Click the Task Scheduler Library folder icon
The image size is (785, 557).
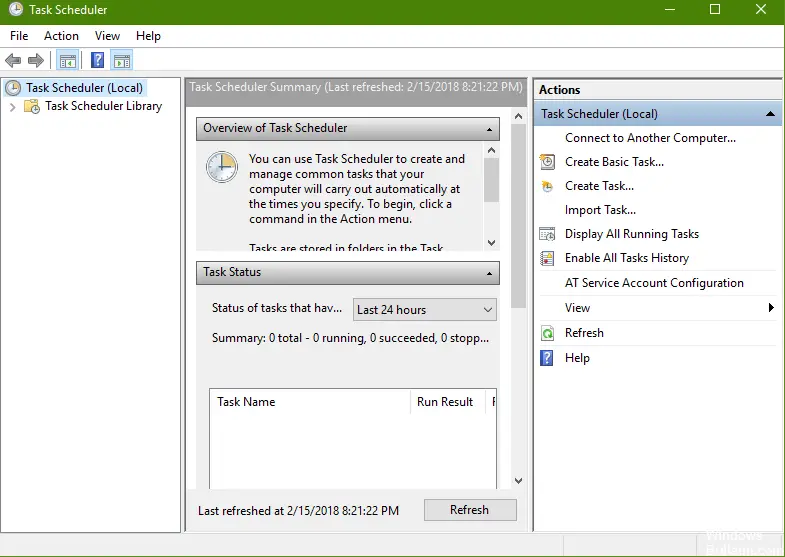(32, 106)
